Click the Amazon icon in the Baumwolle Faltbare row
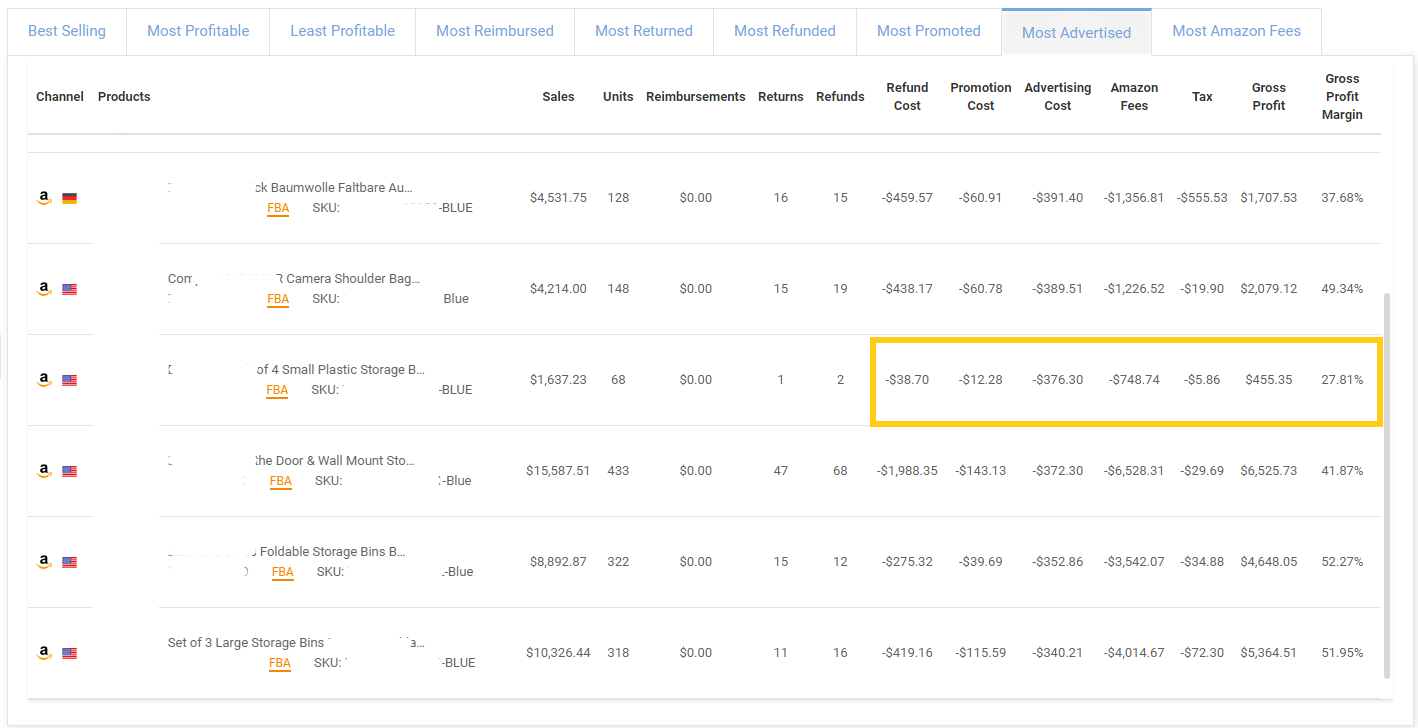1418x728 pixels. [44, 198]
